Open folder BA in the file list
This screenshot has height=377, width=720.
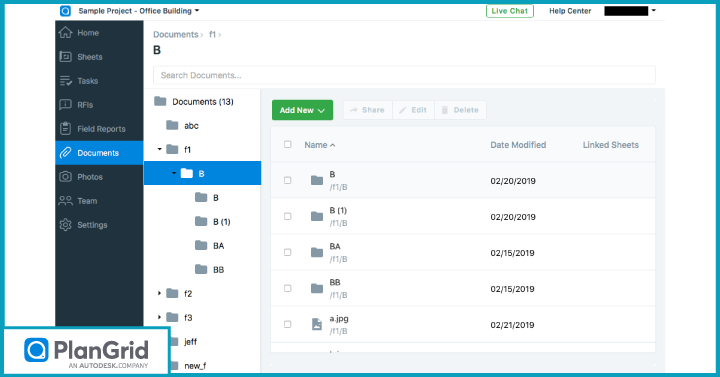click(x=335, y=246)
